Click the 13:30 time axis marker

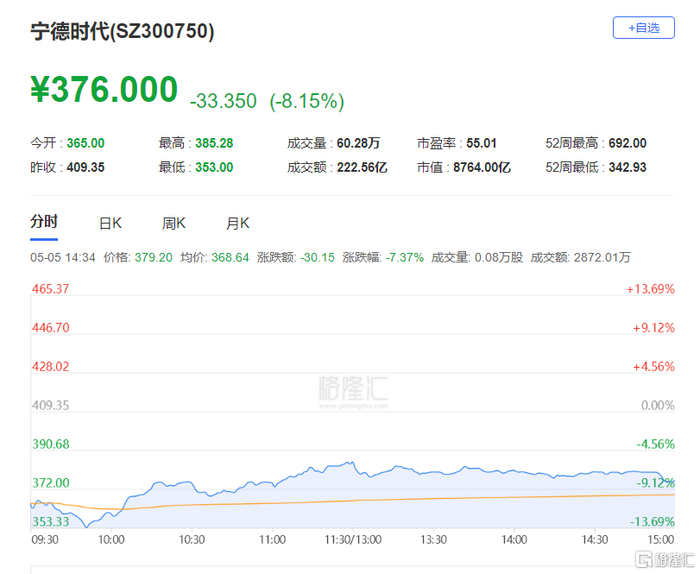point(433,540)
